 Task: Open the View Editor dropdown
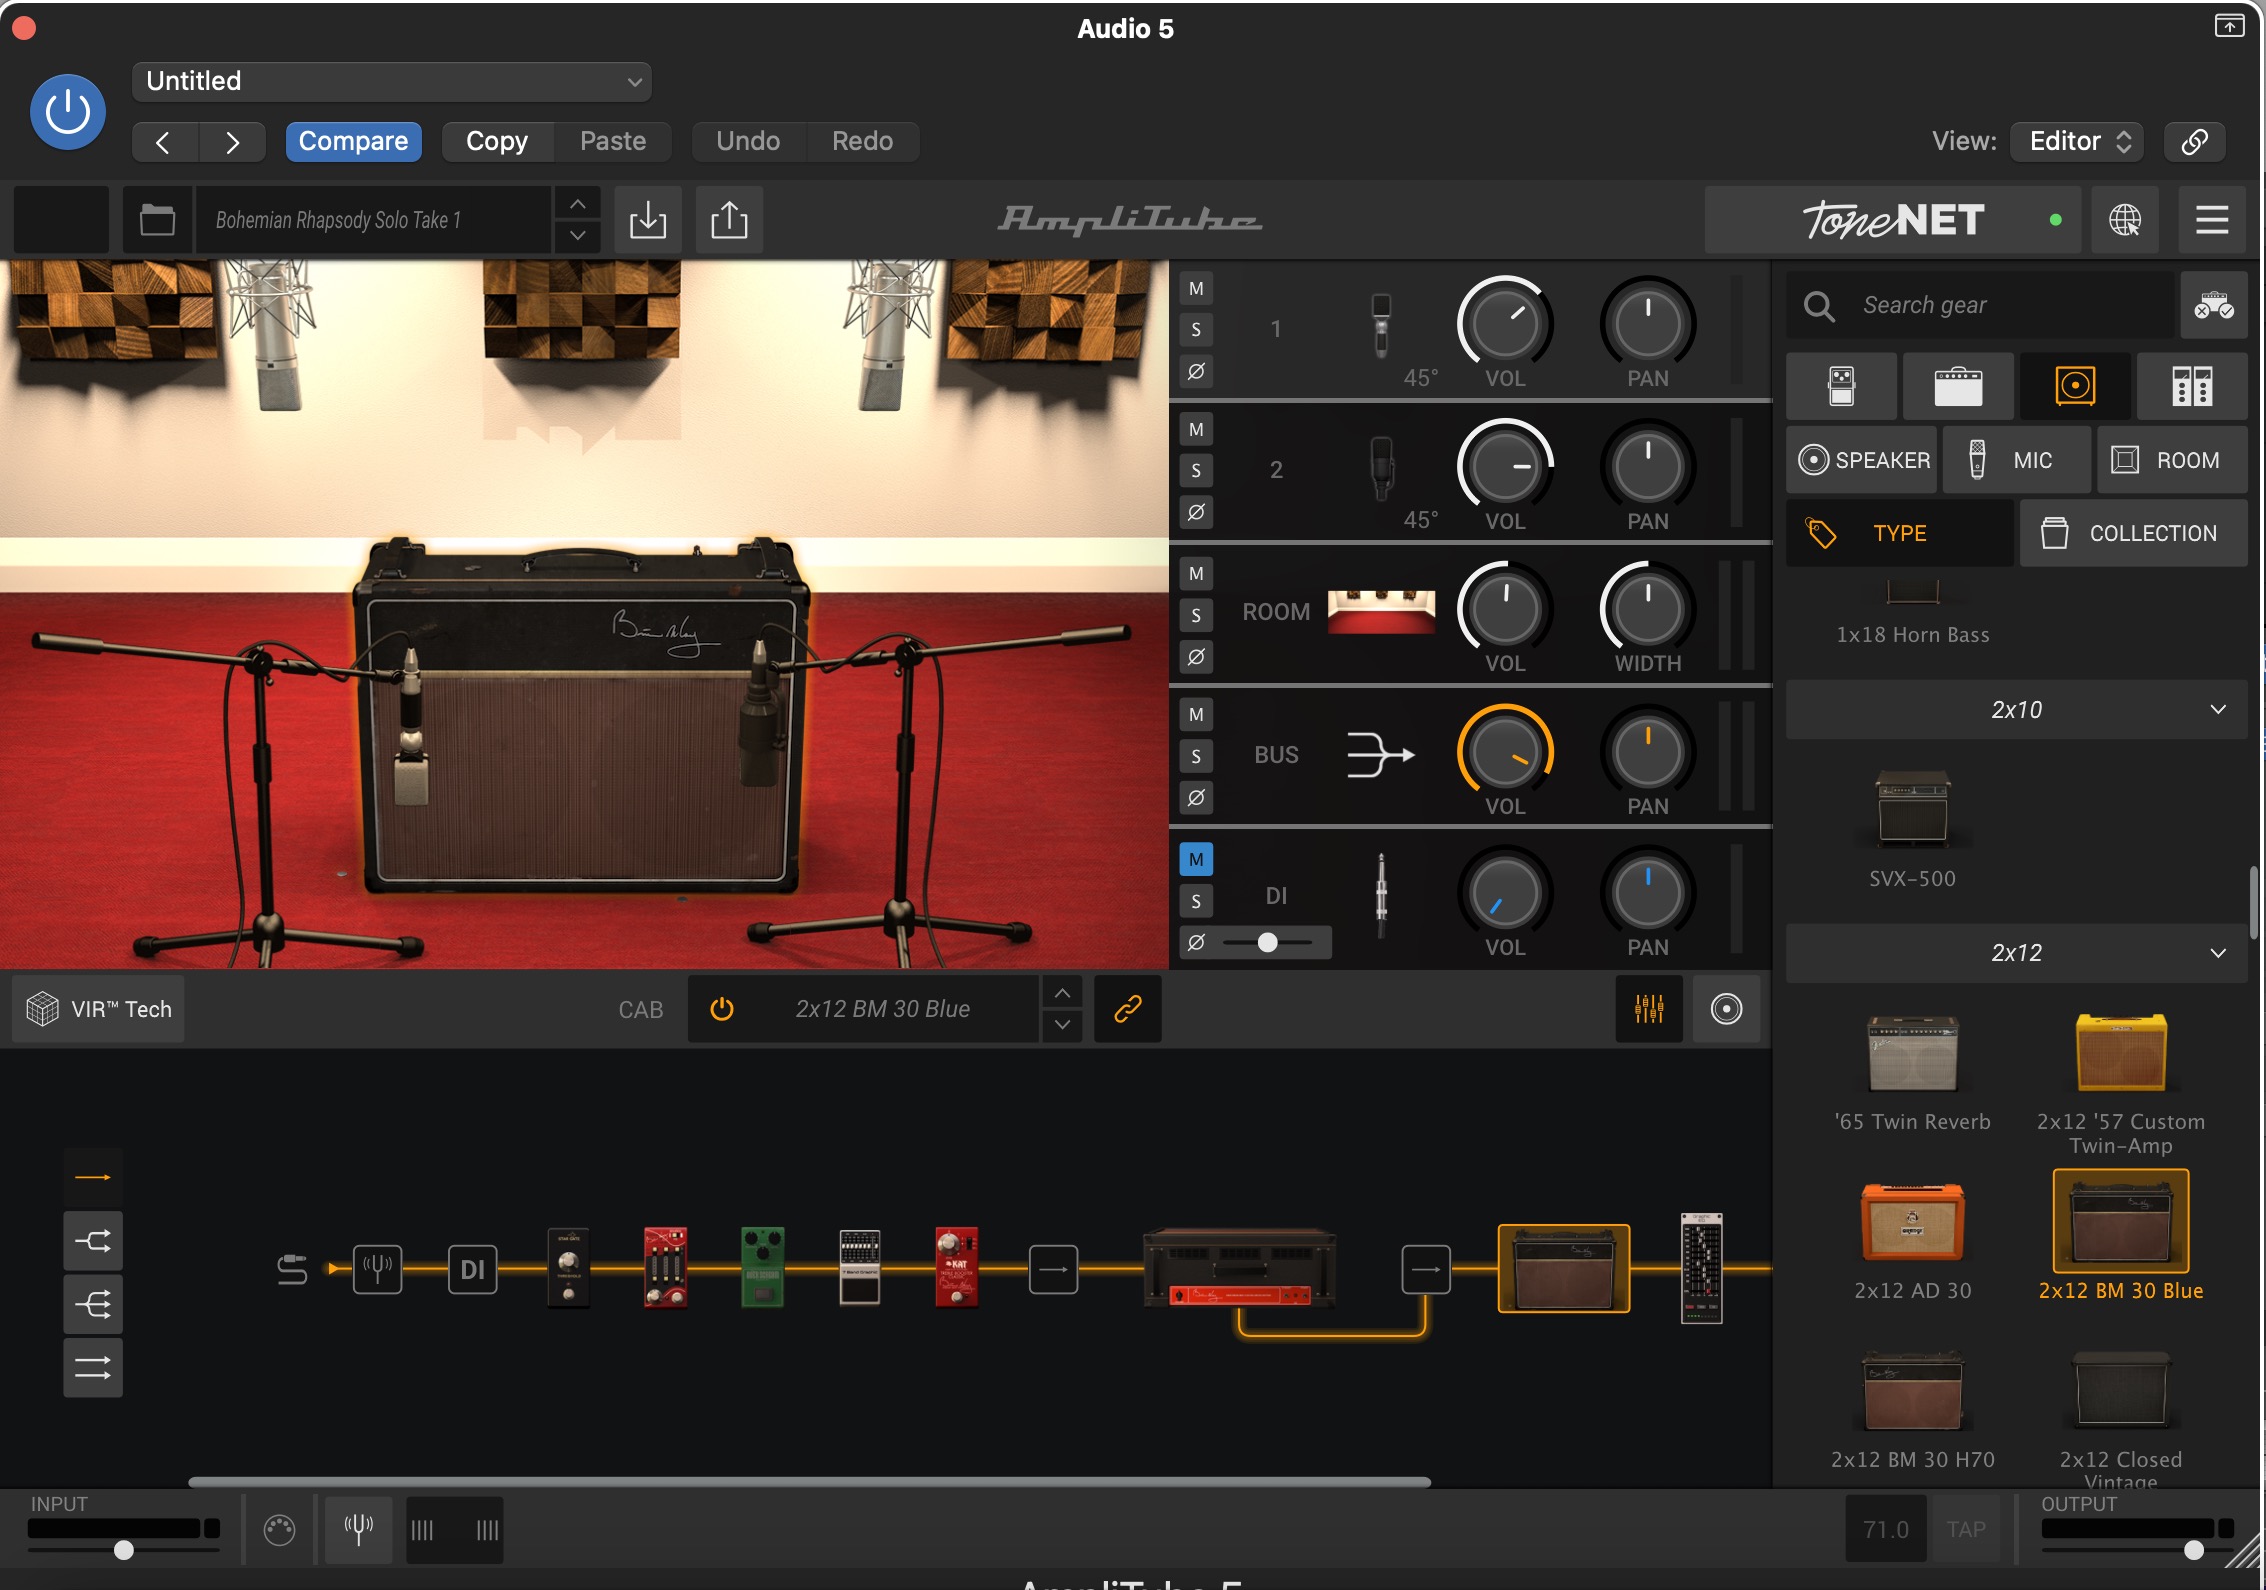pyautogui.click(x=2079, y=142)
